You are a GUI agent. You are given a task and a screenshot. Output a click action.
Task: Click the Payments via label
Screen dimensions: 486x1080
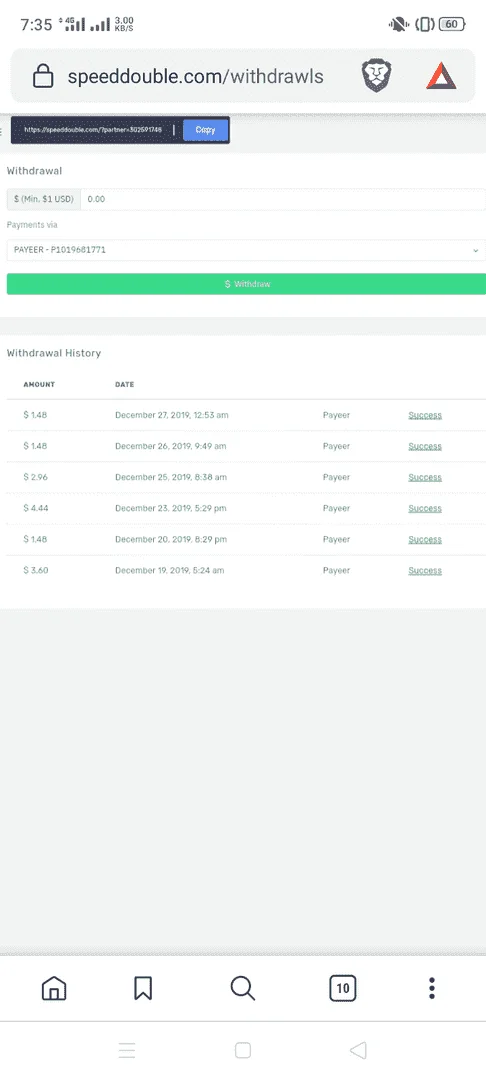click(x=32, y=225)
